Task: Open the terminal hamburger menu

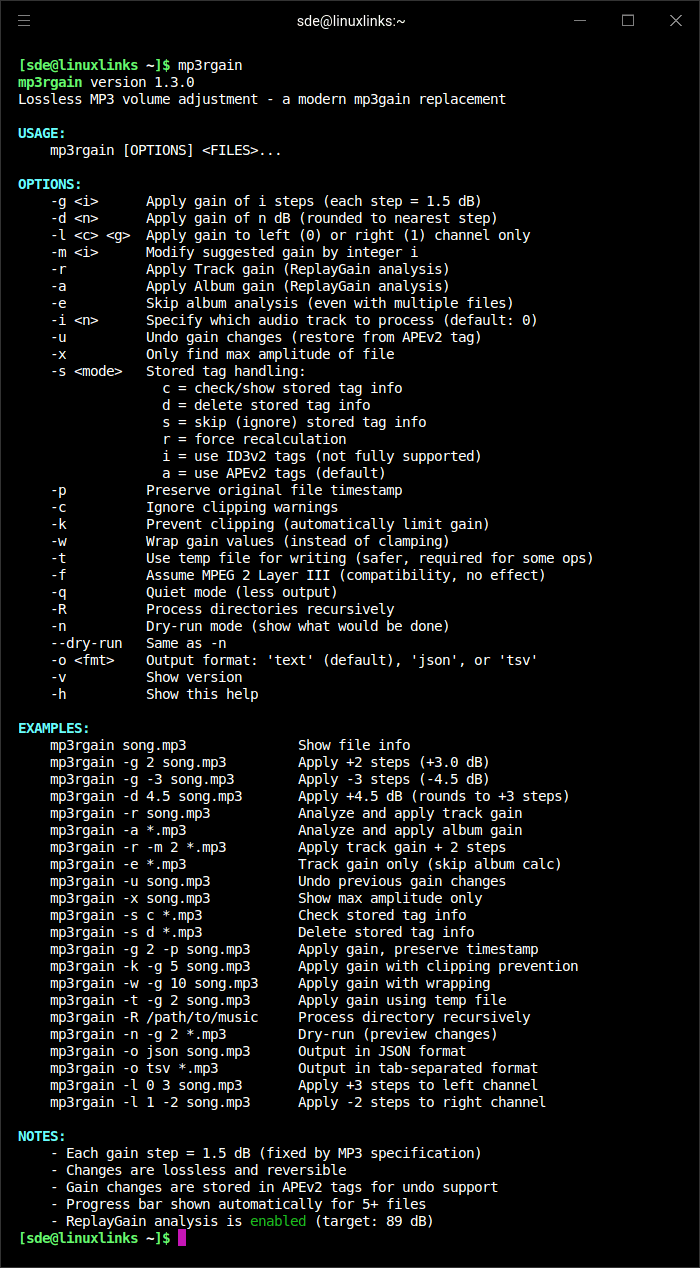Action: (25, 20)
